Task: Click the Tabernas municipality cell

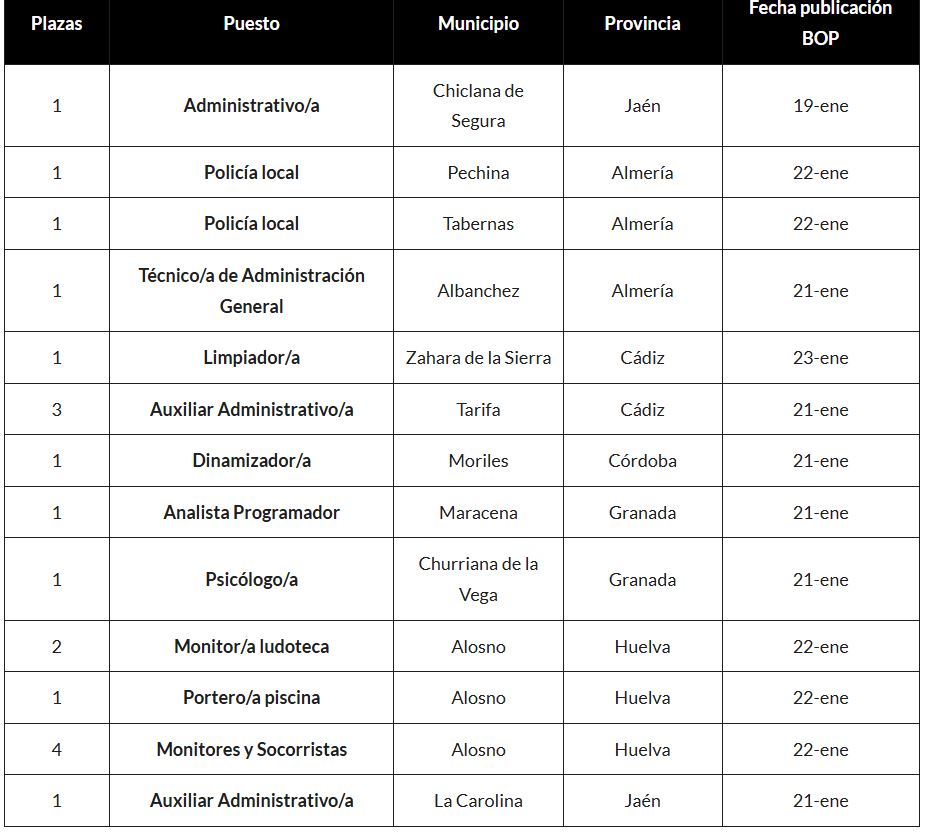Action: point(478,223)
